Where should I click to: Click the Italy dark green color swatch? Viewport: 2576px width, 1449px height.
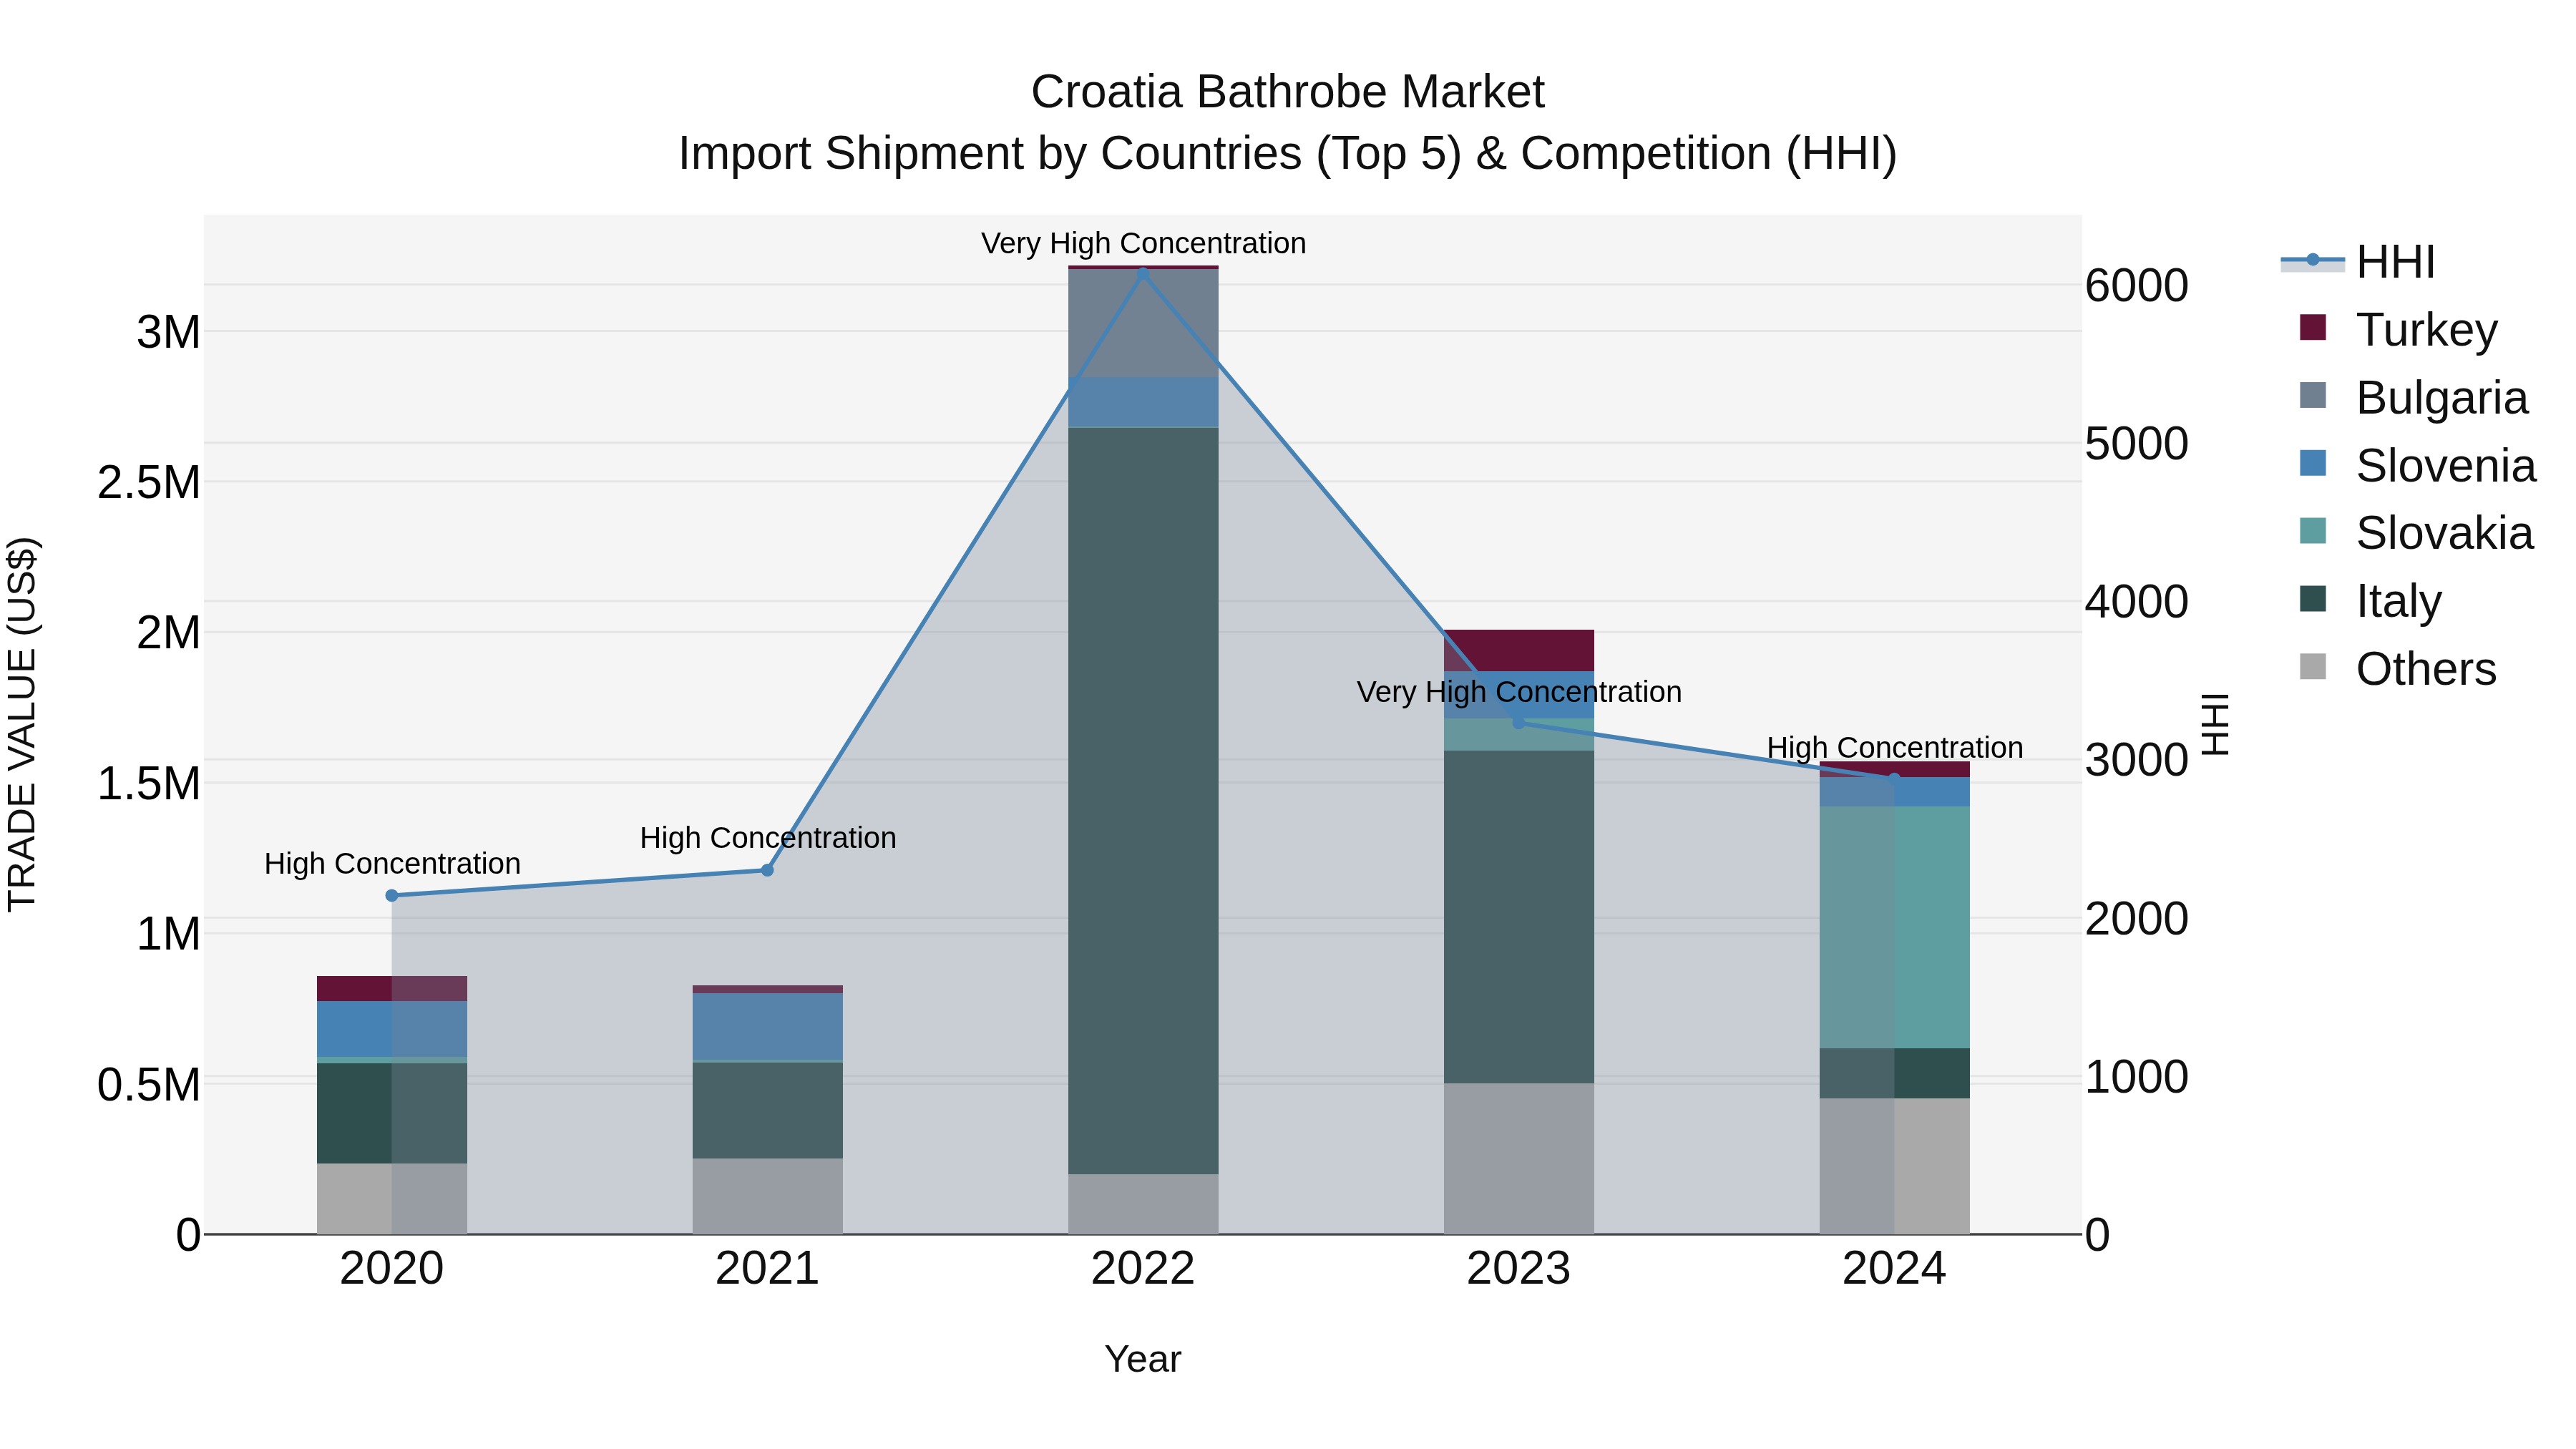click(x=2313, y=599)
